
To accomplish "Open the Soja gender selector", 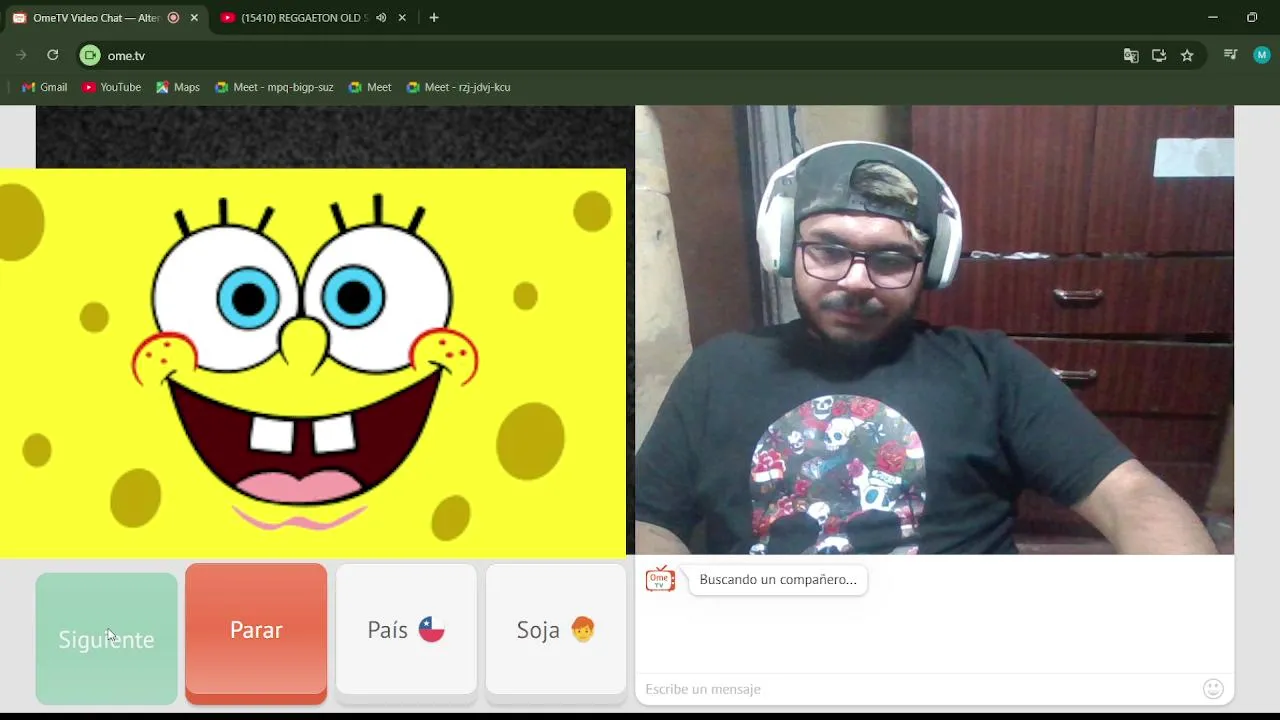I will tap(556, 630).
